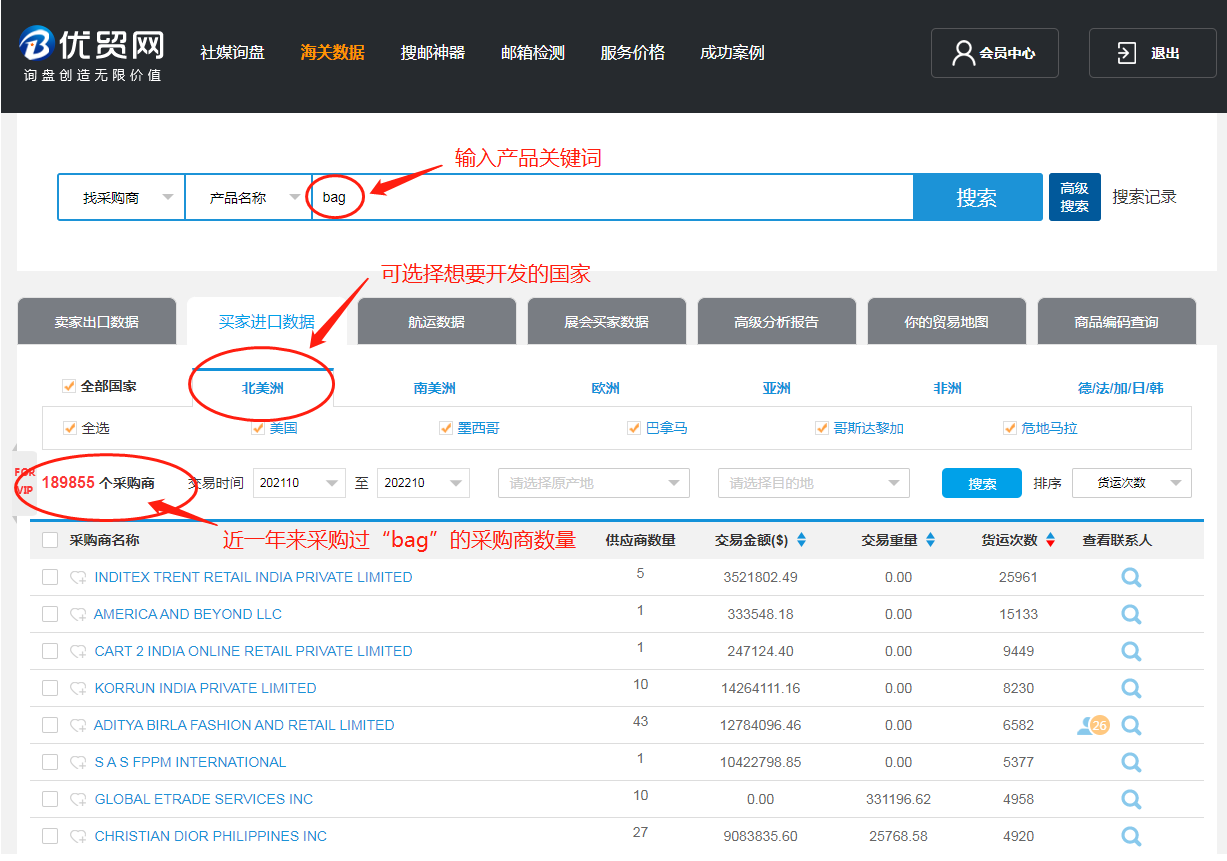Select the 北美洲 region tab

coord(263,388)
